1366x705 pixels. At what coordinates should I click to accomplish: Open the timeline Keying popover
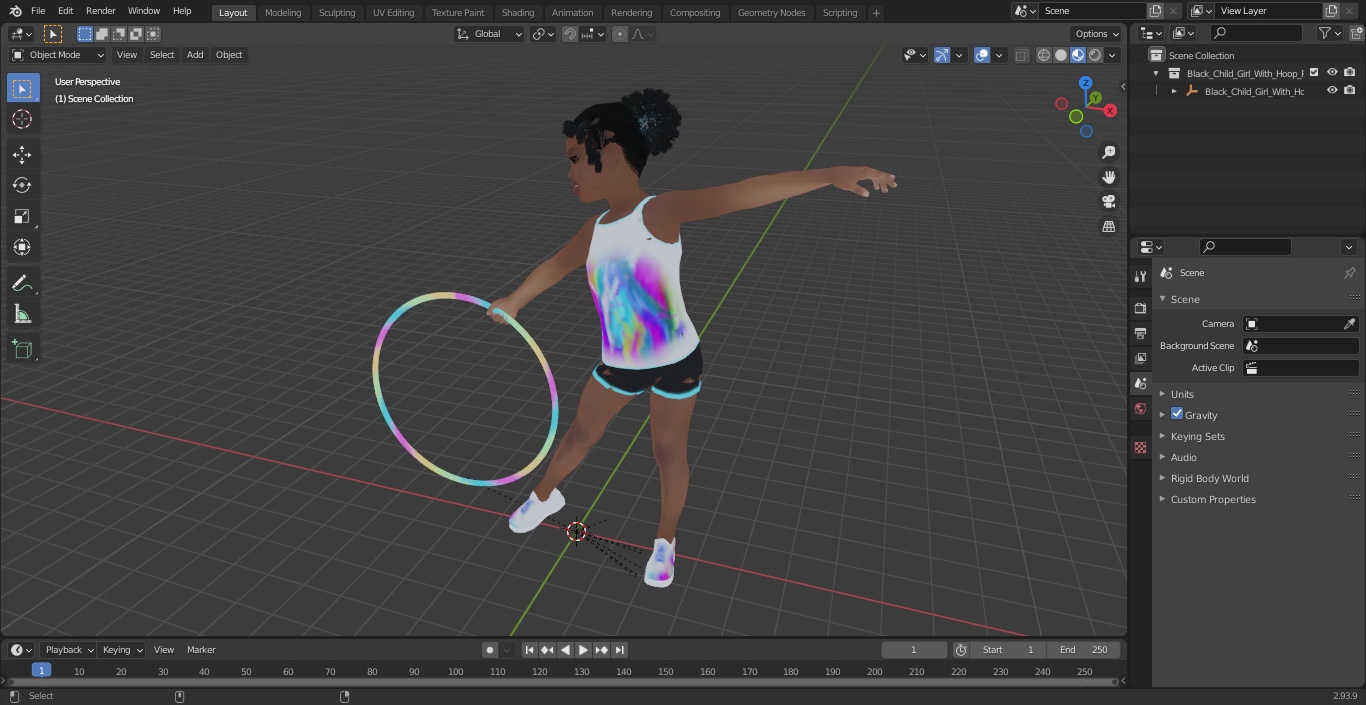122,650
